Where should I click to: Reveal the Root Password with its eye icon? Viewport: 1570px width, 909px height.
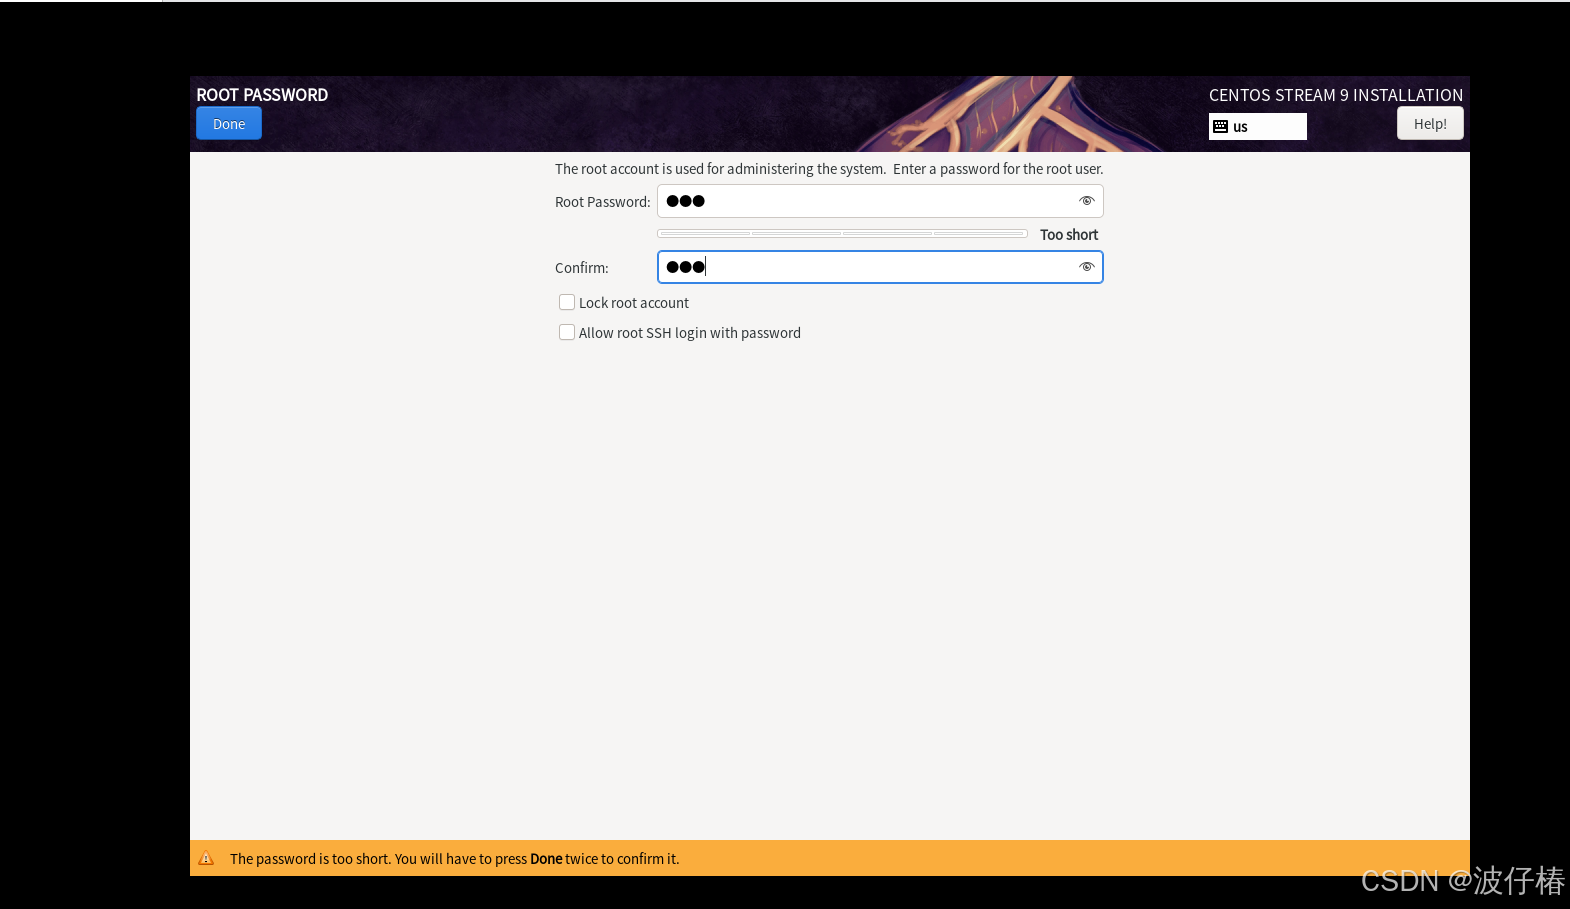pyautogui.click(x=1087, y=201)
